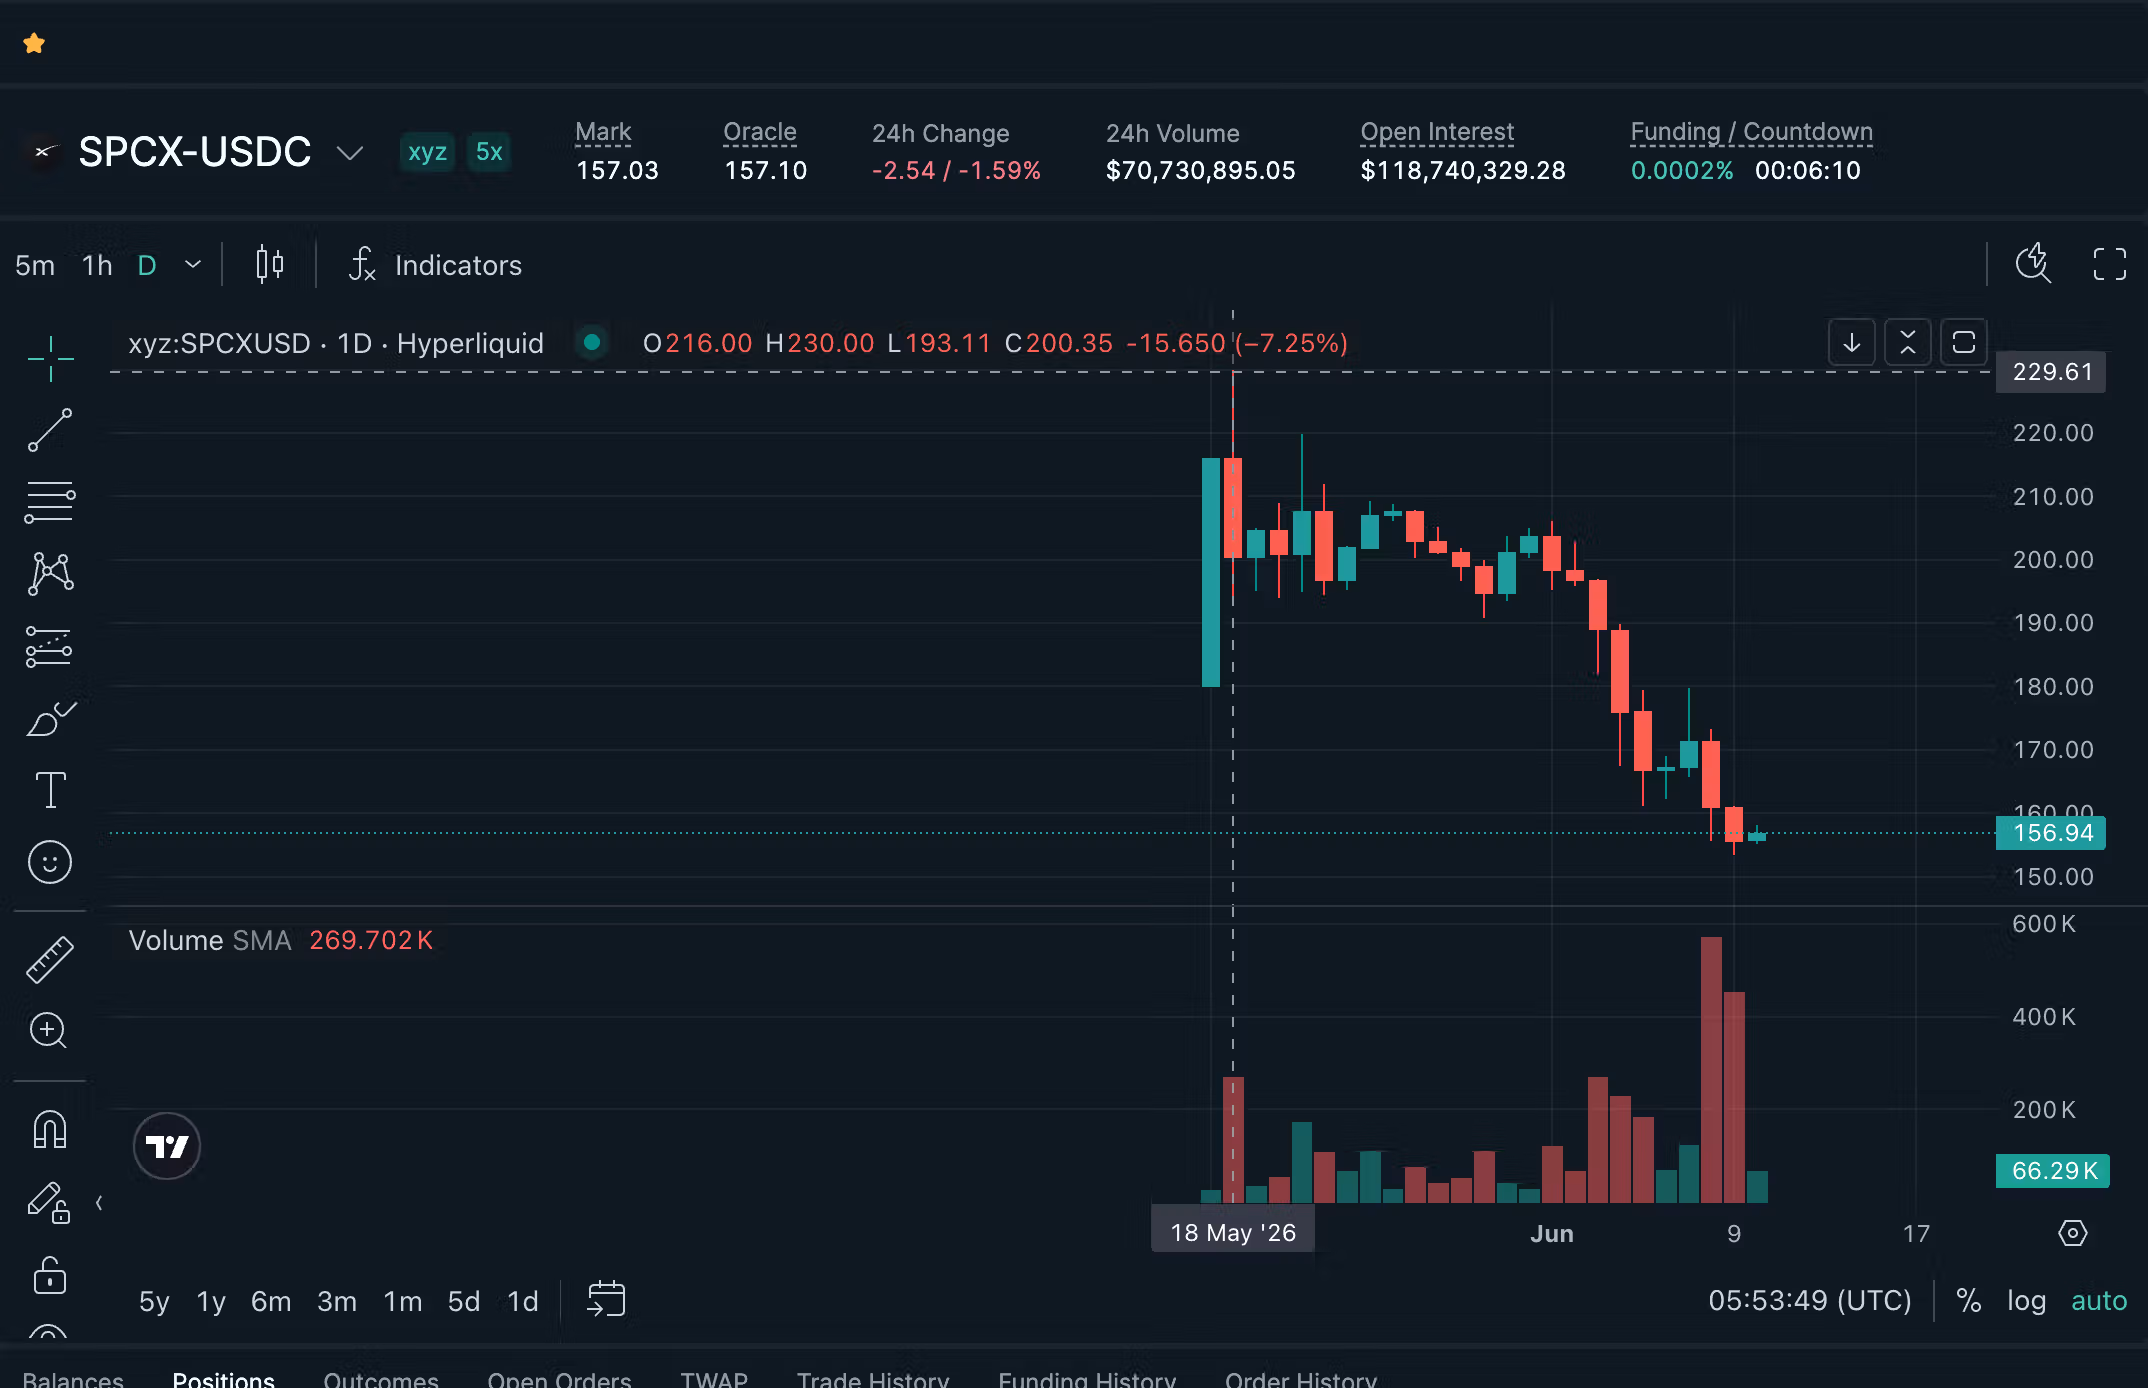Open the go-to-date calendar
2148x1388 pixels.
click(606, 1300)
